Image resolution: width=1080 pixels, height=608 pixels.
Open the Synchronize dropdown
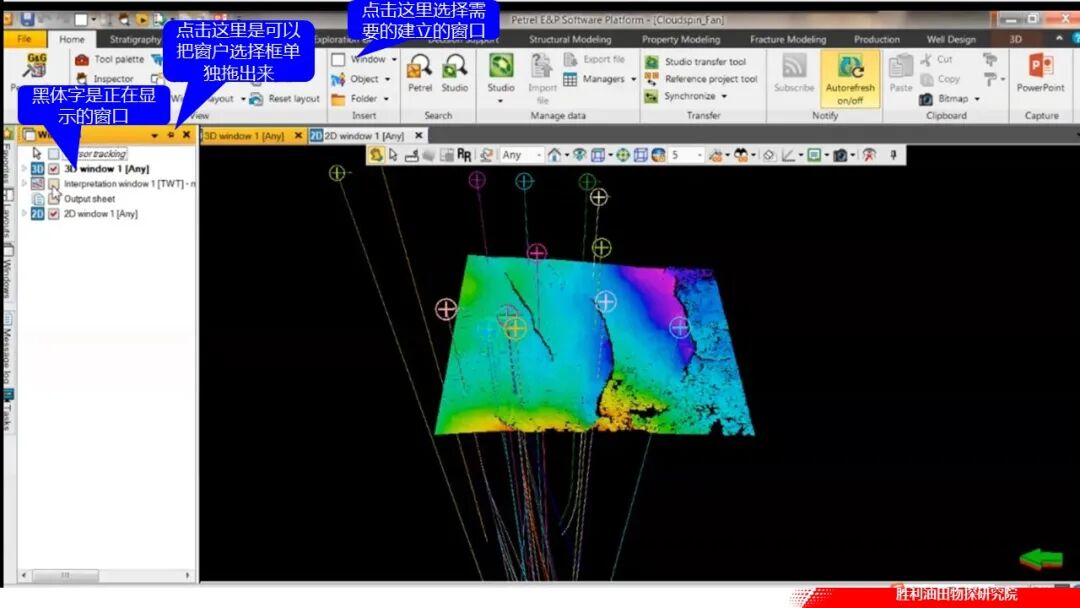click(685, 96)
